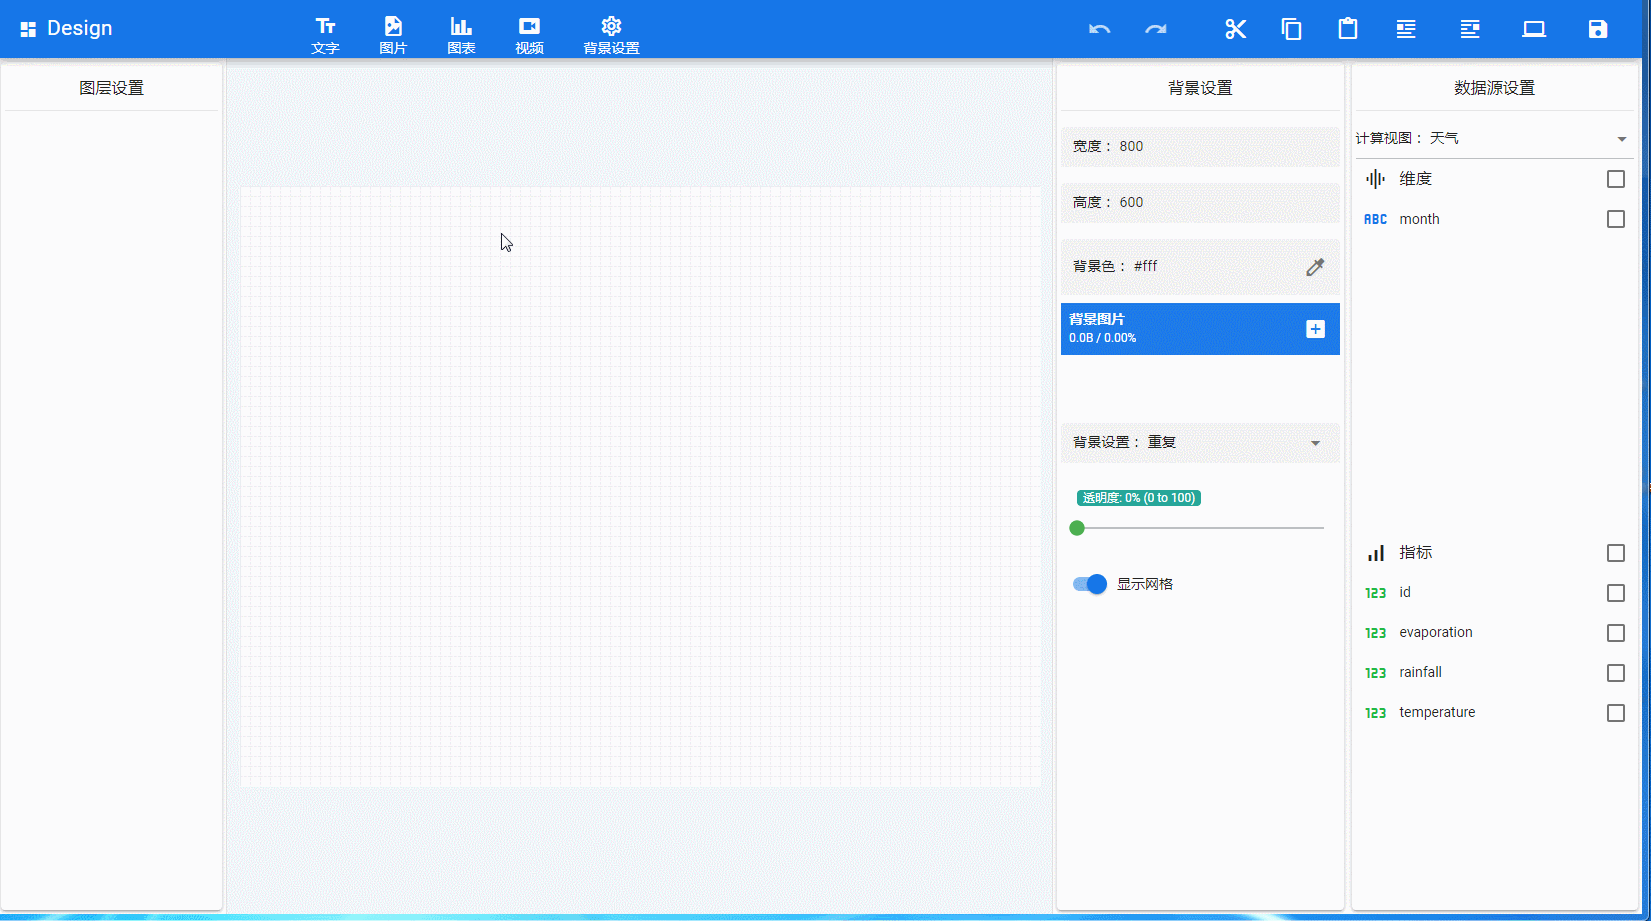Click the 123 icon beside id
The width and height of the screenshot is (1651, 921).
pos(1376,593)
